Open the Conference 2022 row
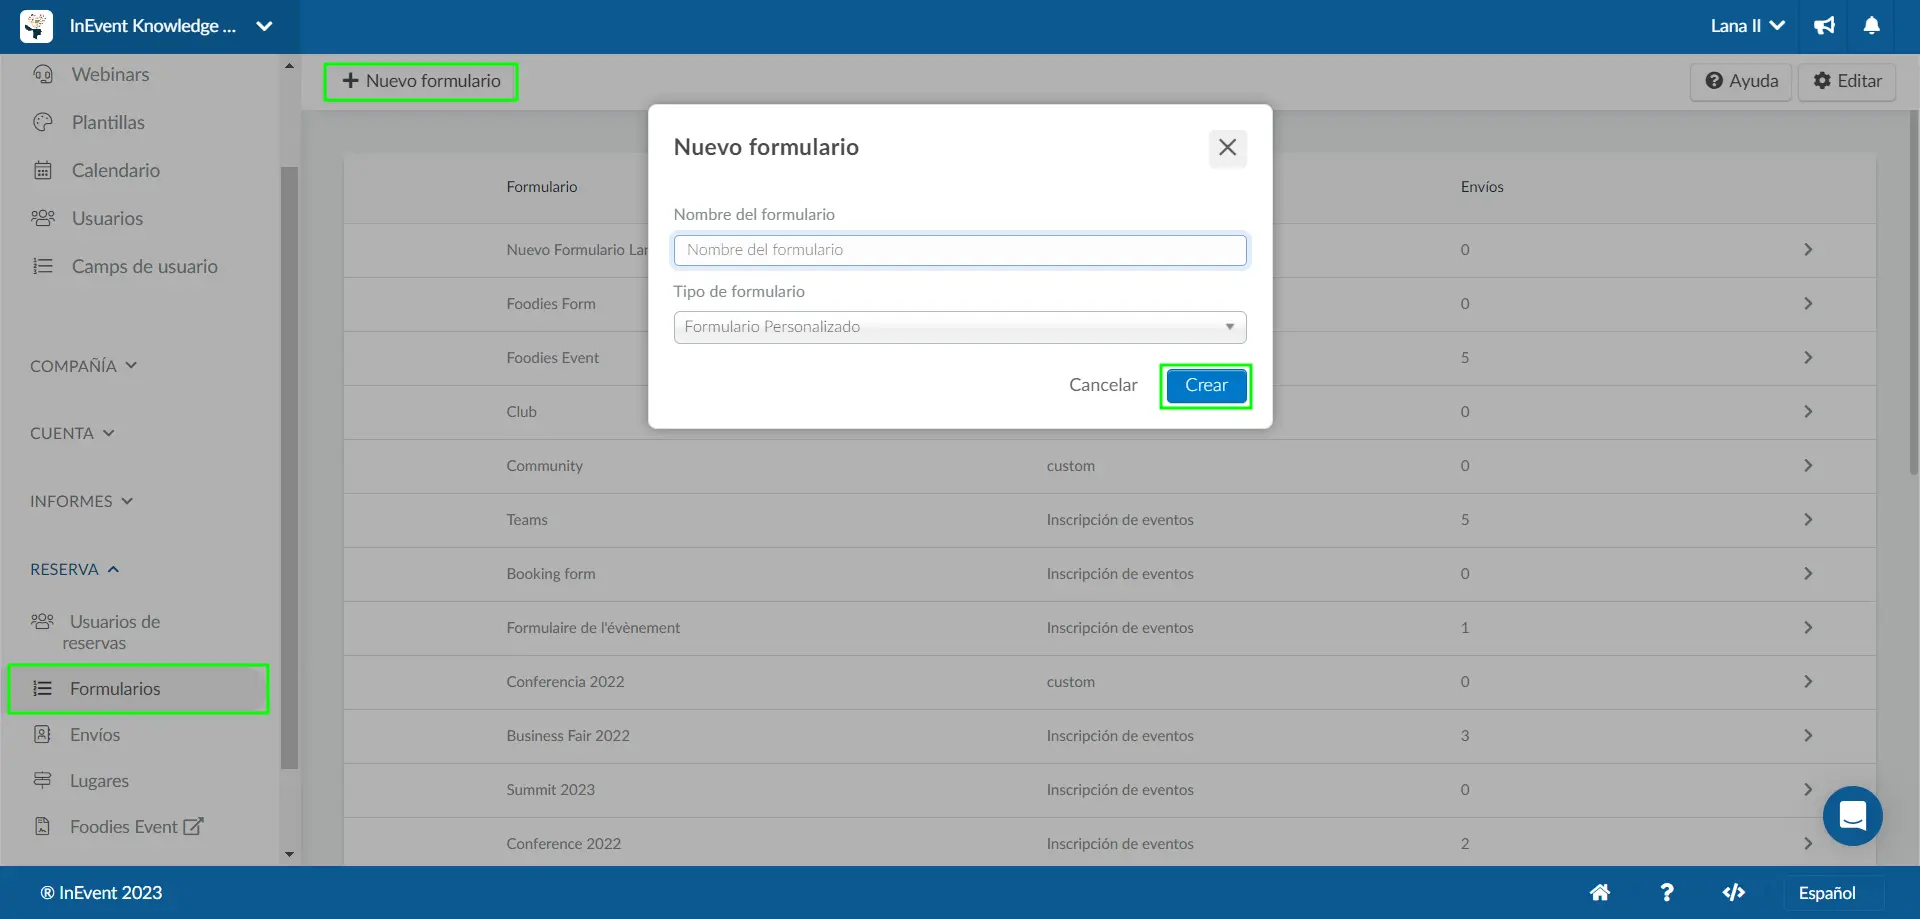Screen dimensions: 1920x919 (x=1110, y=843)
